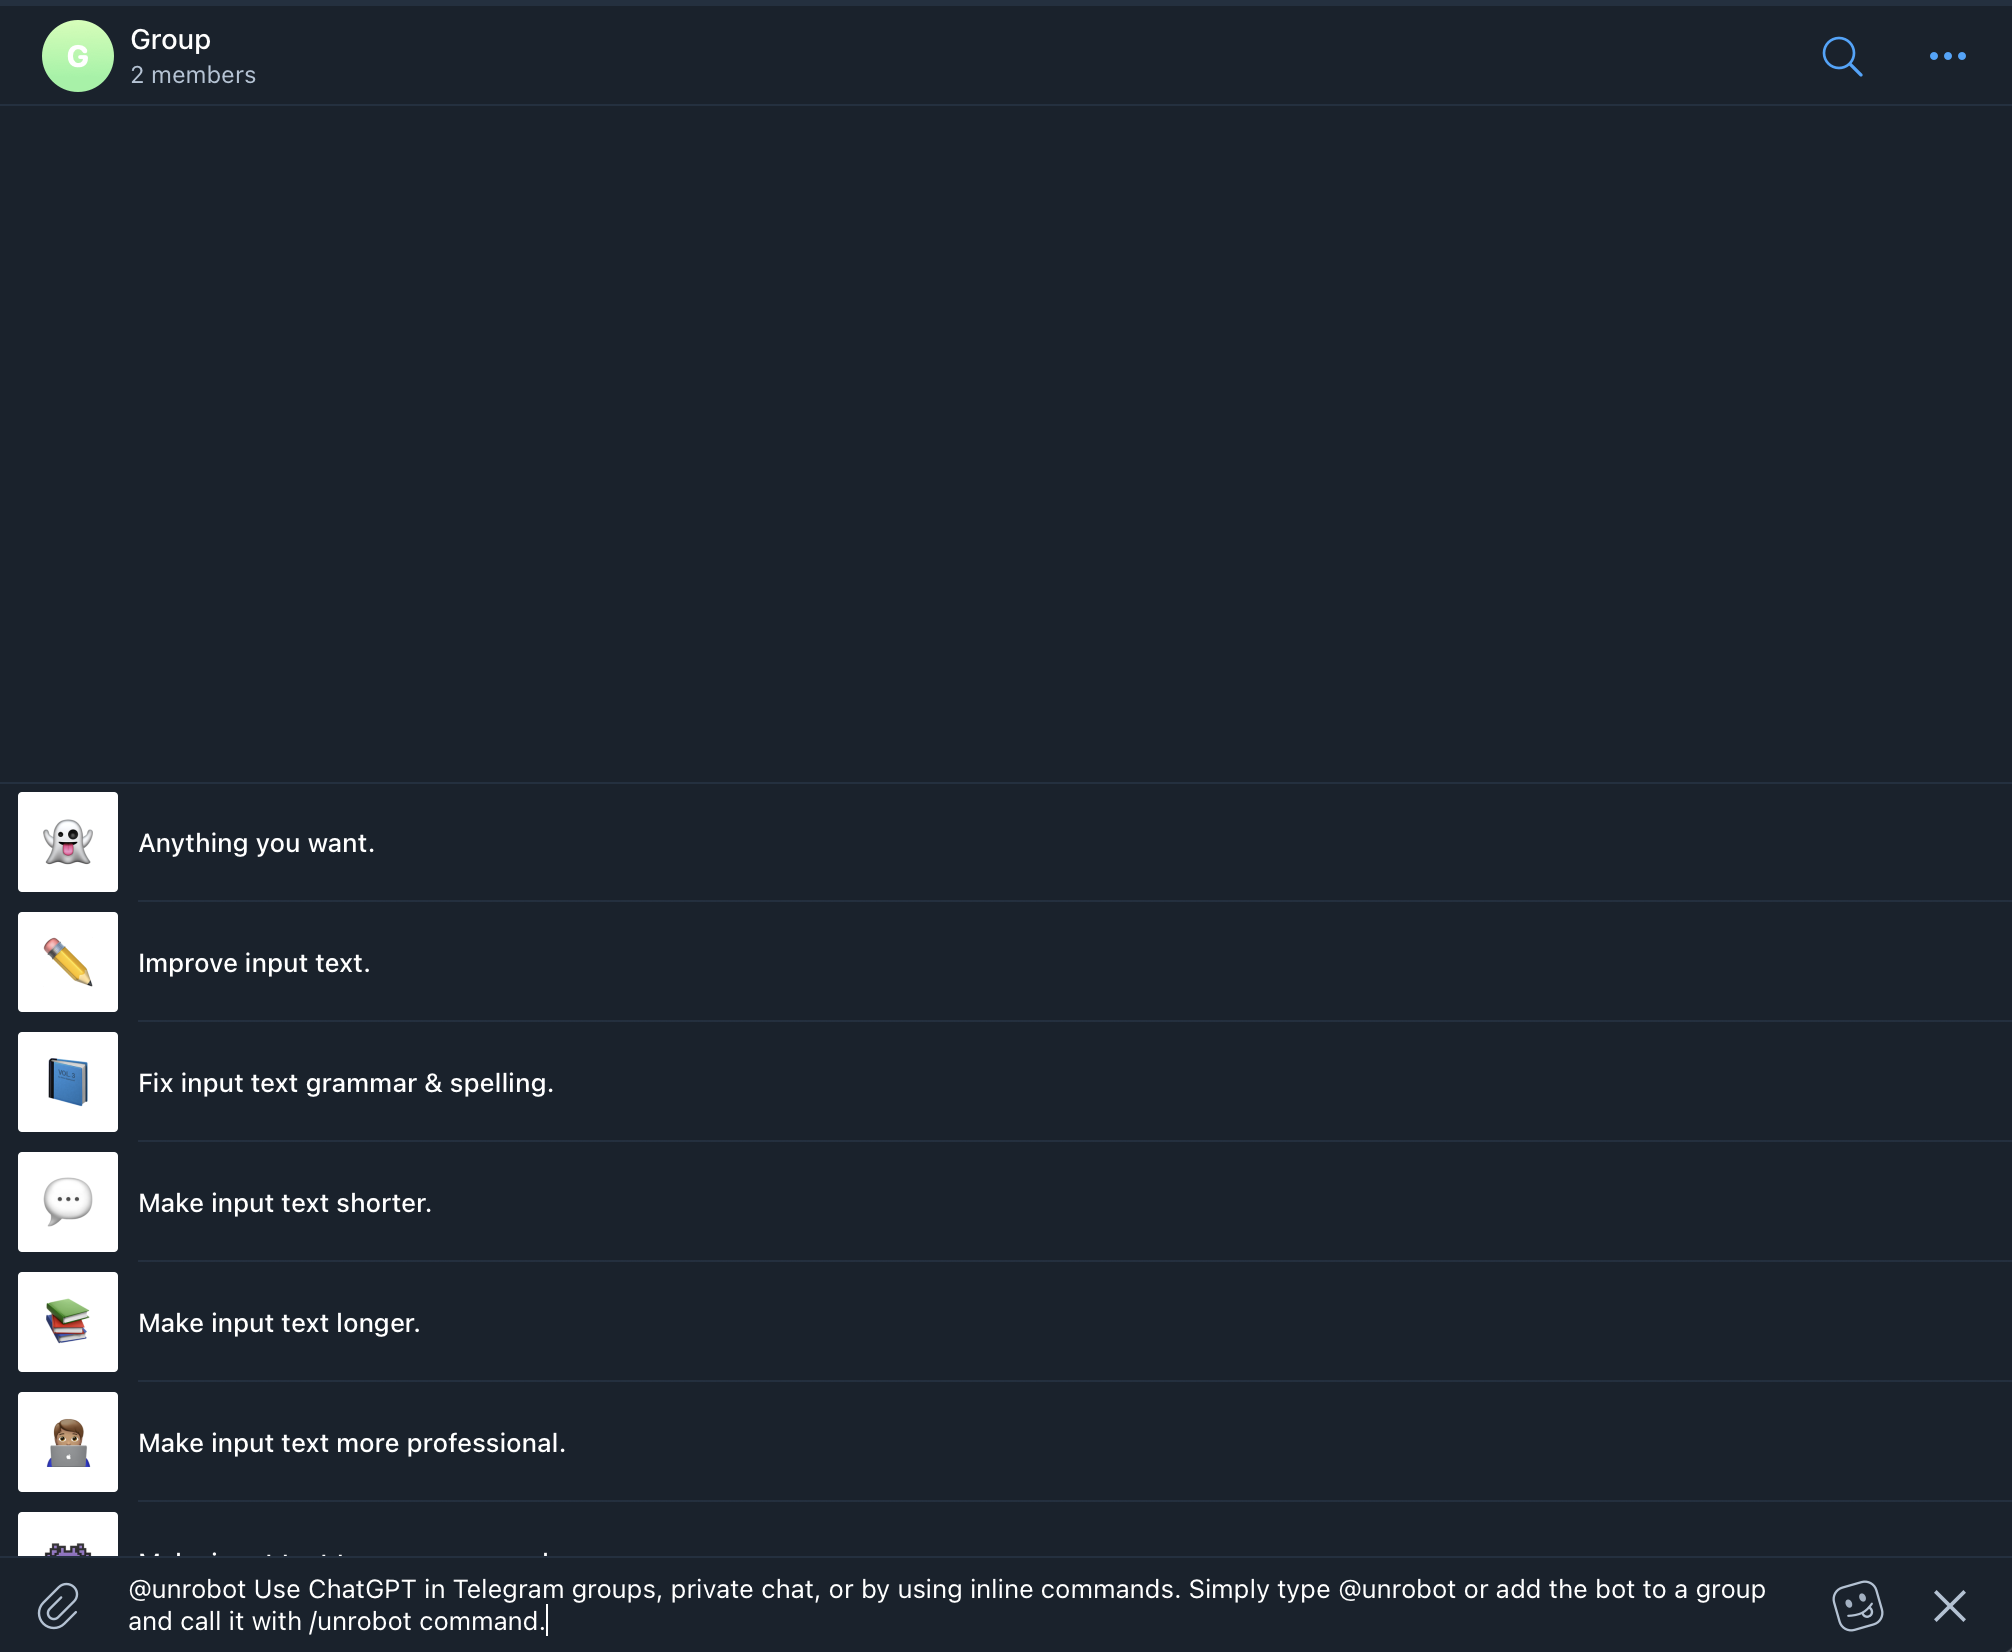
Task: Choose 'Anything you want.' inline result
Action: [1006, 842]
